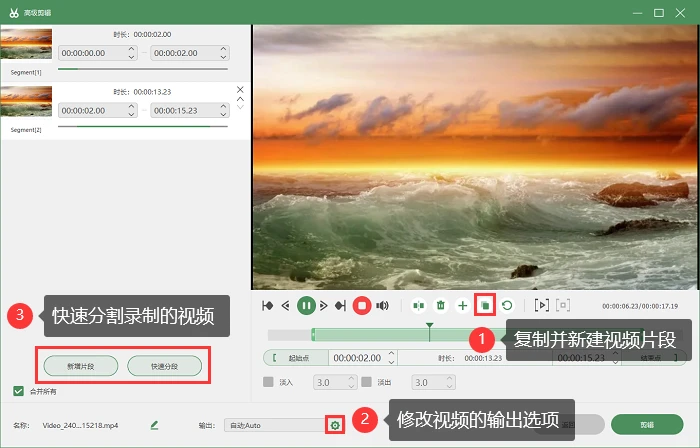Open output settings gear icon
This screenshot has width=700, height=448.
pyautogui.click(x=335, y=425)
